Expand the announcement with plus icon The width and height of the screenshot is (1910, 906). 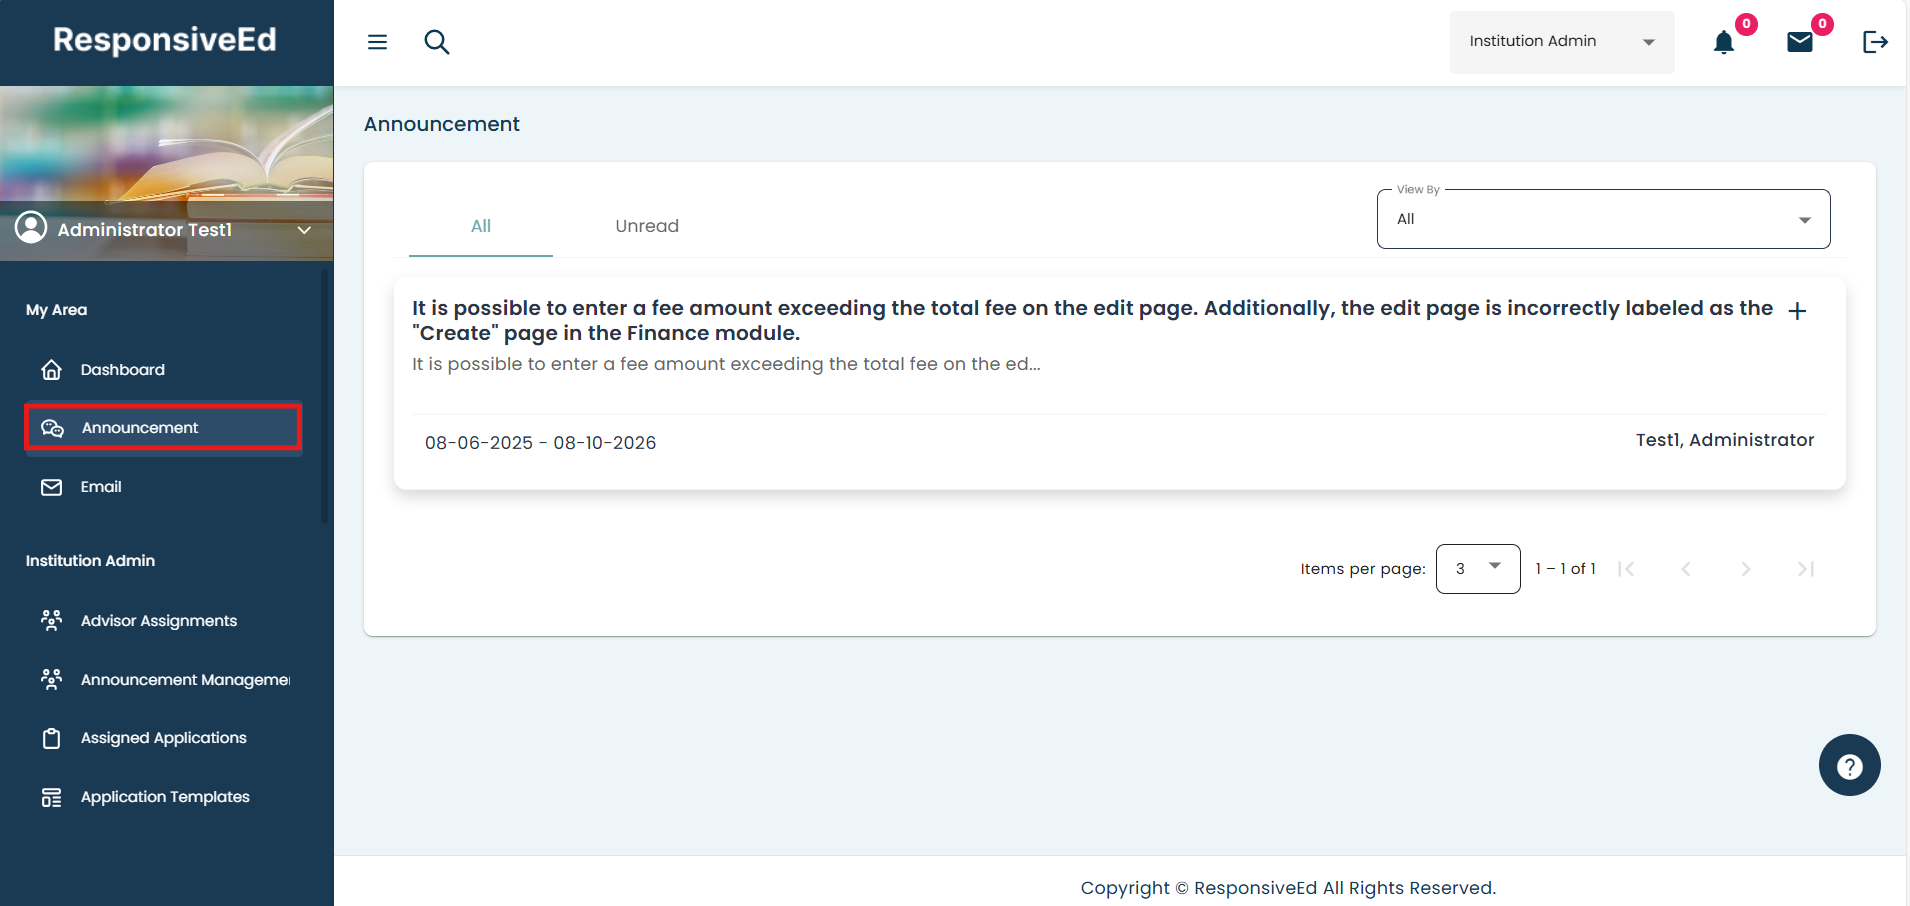pyautogui.click(x=1797, y=311)
